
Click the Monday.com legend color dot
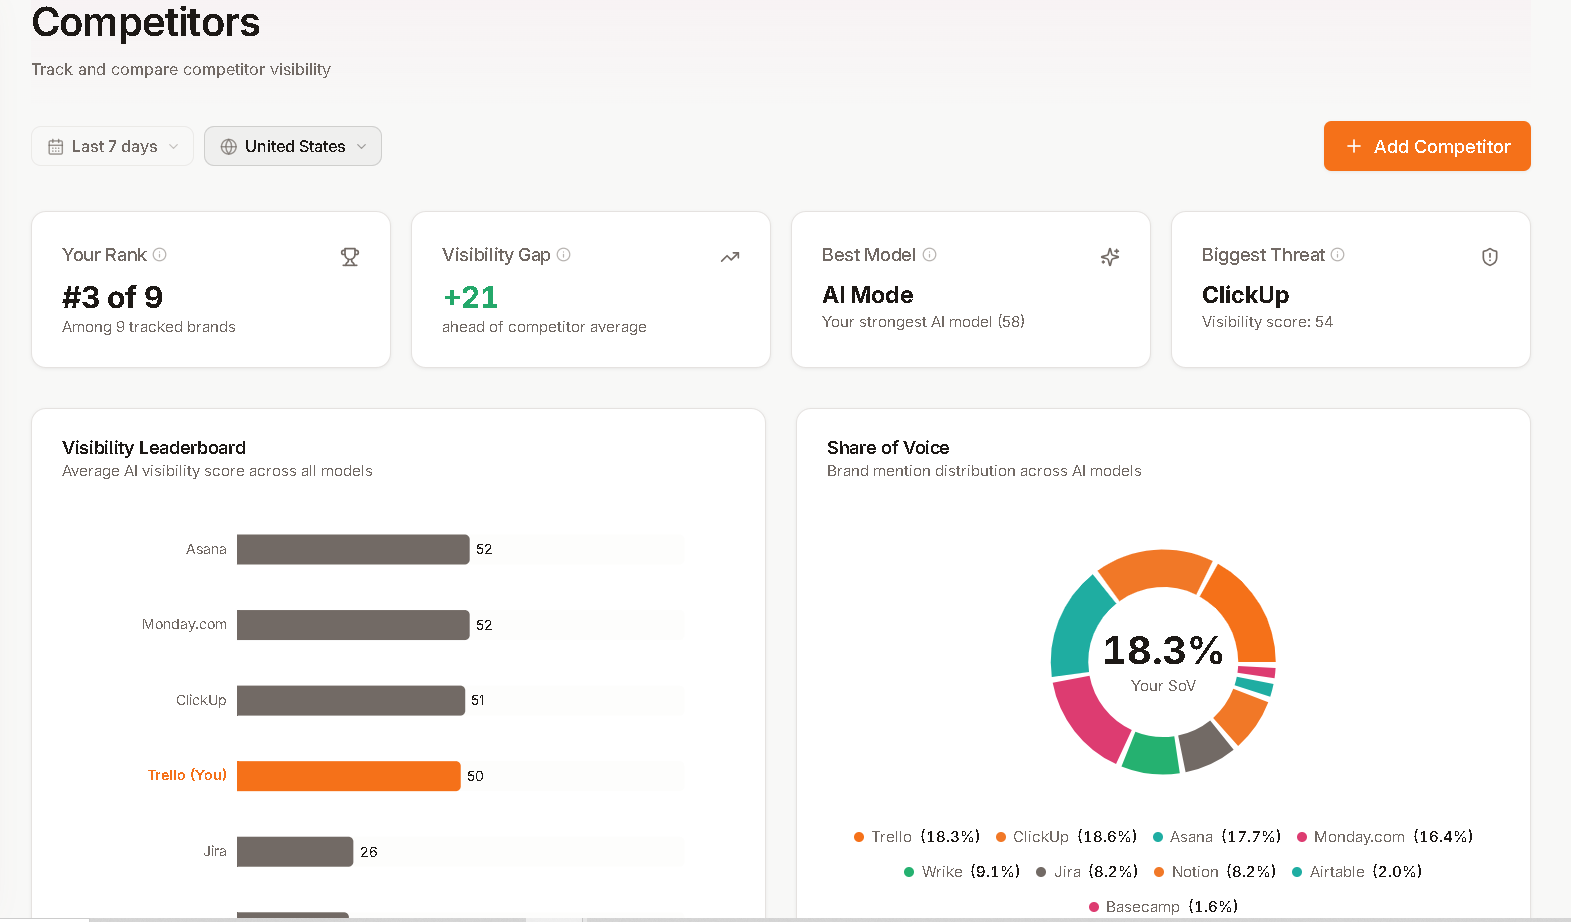tap(1302, 837)
